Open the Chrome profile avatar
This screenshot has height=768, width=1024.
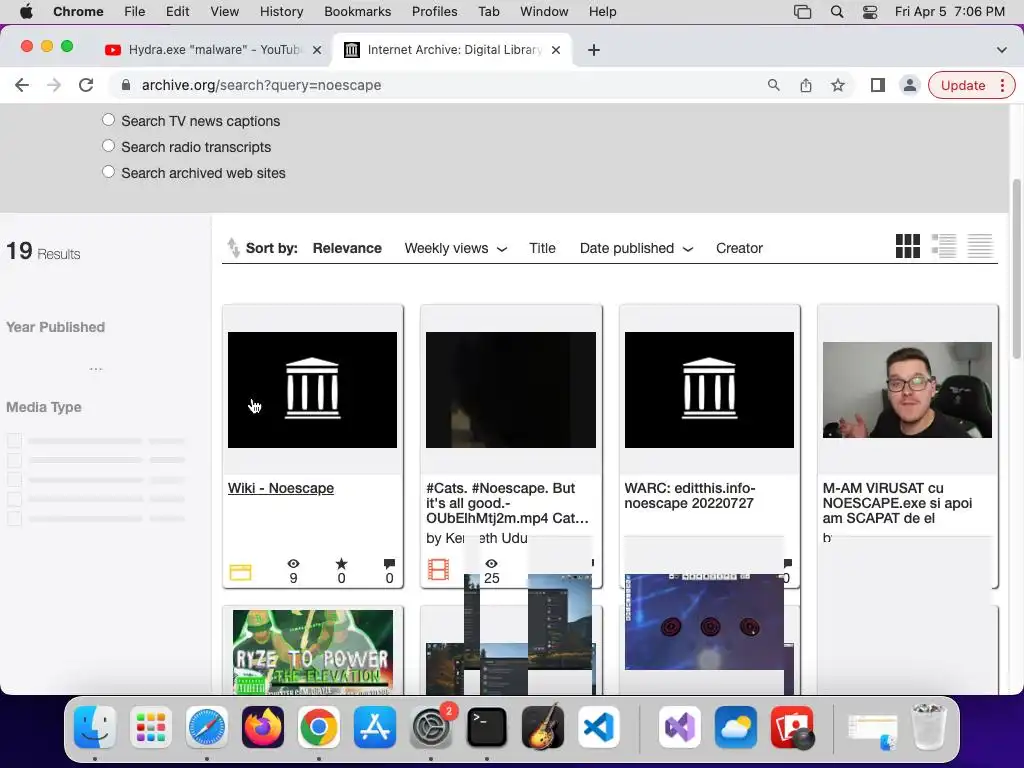(909, 85)
